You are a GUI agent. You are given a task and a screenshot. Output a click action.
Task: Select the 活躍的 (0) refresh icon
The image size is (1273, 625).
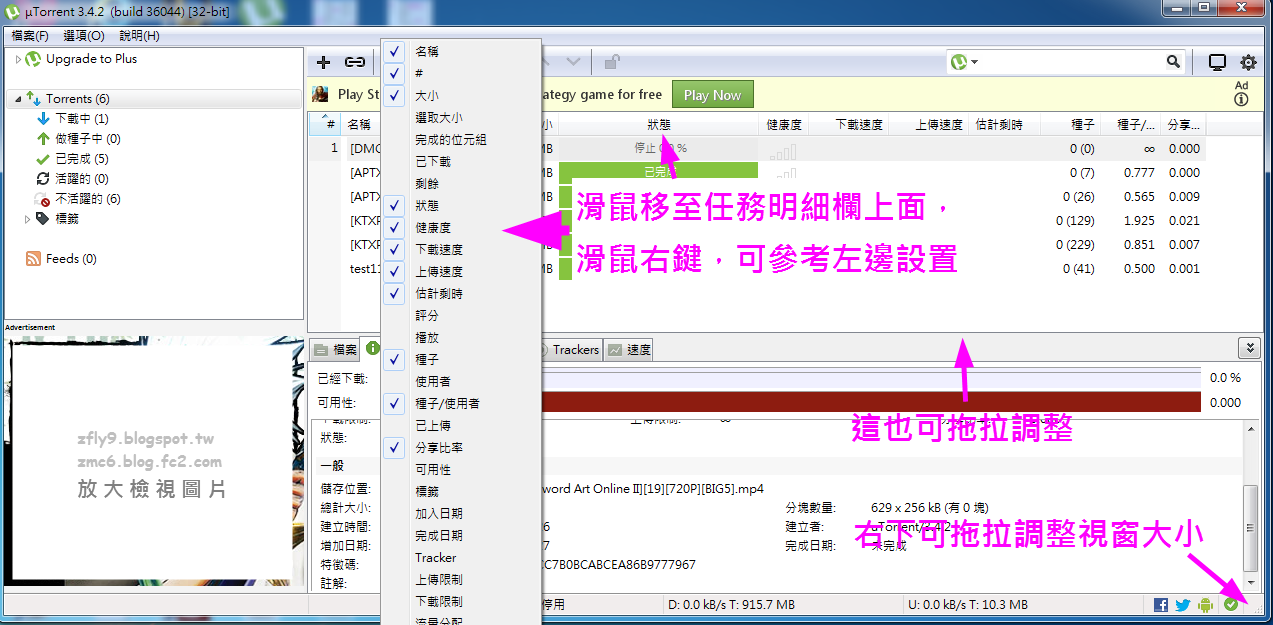coord(43,179)
